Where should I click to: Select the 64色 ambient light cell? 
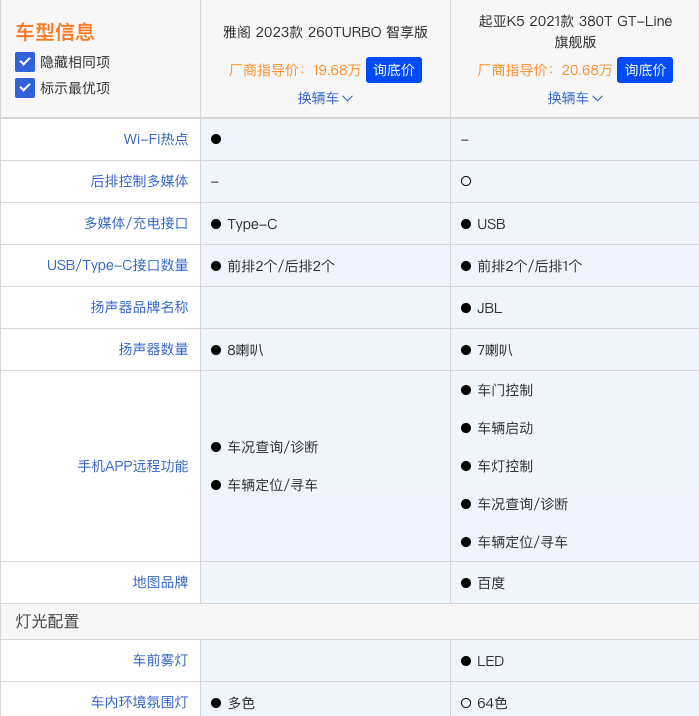[492, 703]
